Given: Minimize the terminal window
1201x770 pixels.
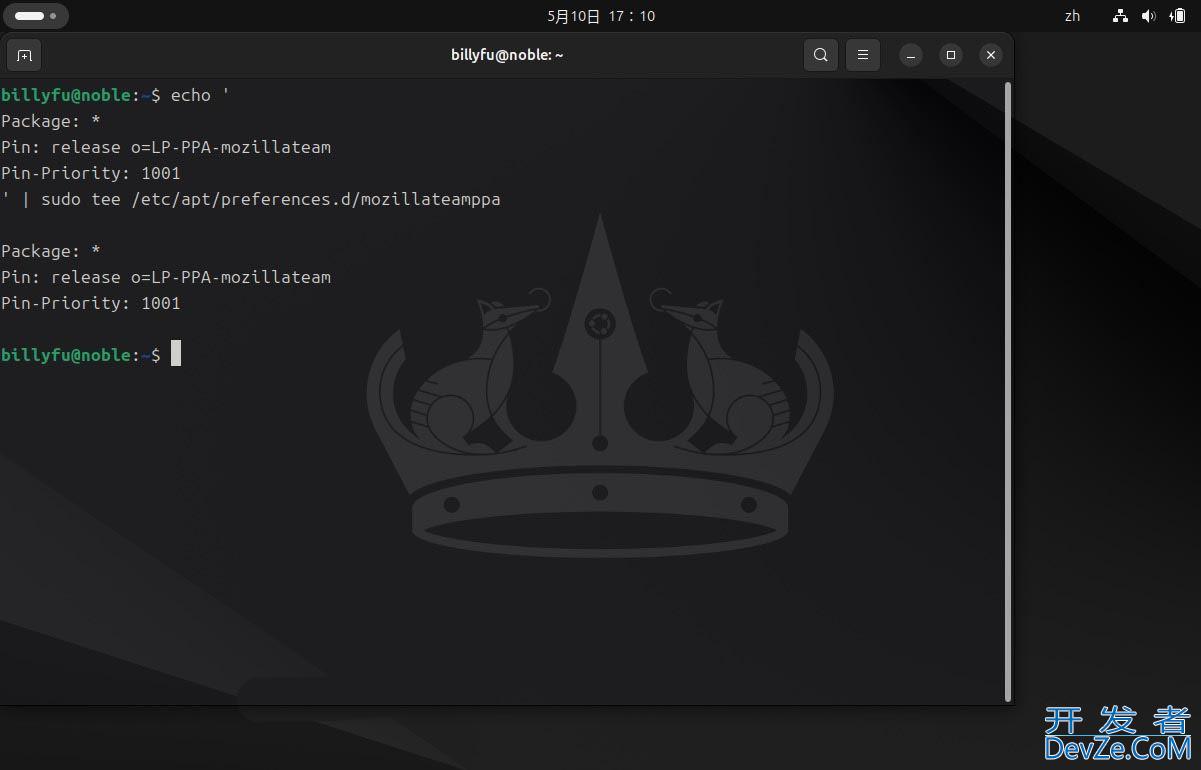Looking at the screenshot, I should click(x=910, y=55).
